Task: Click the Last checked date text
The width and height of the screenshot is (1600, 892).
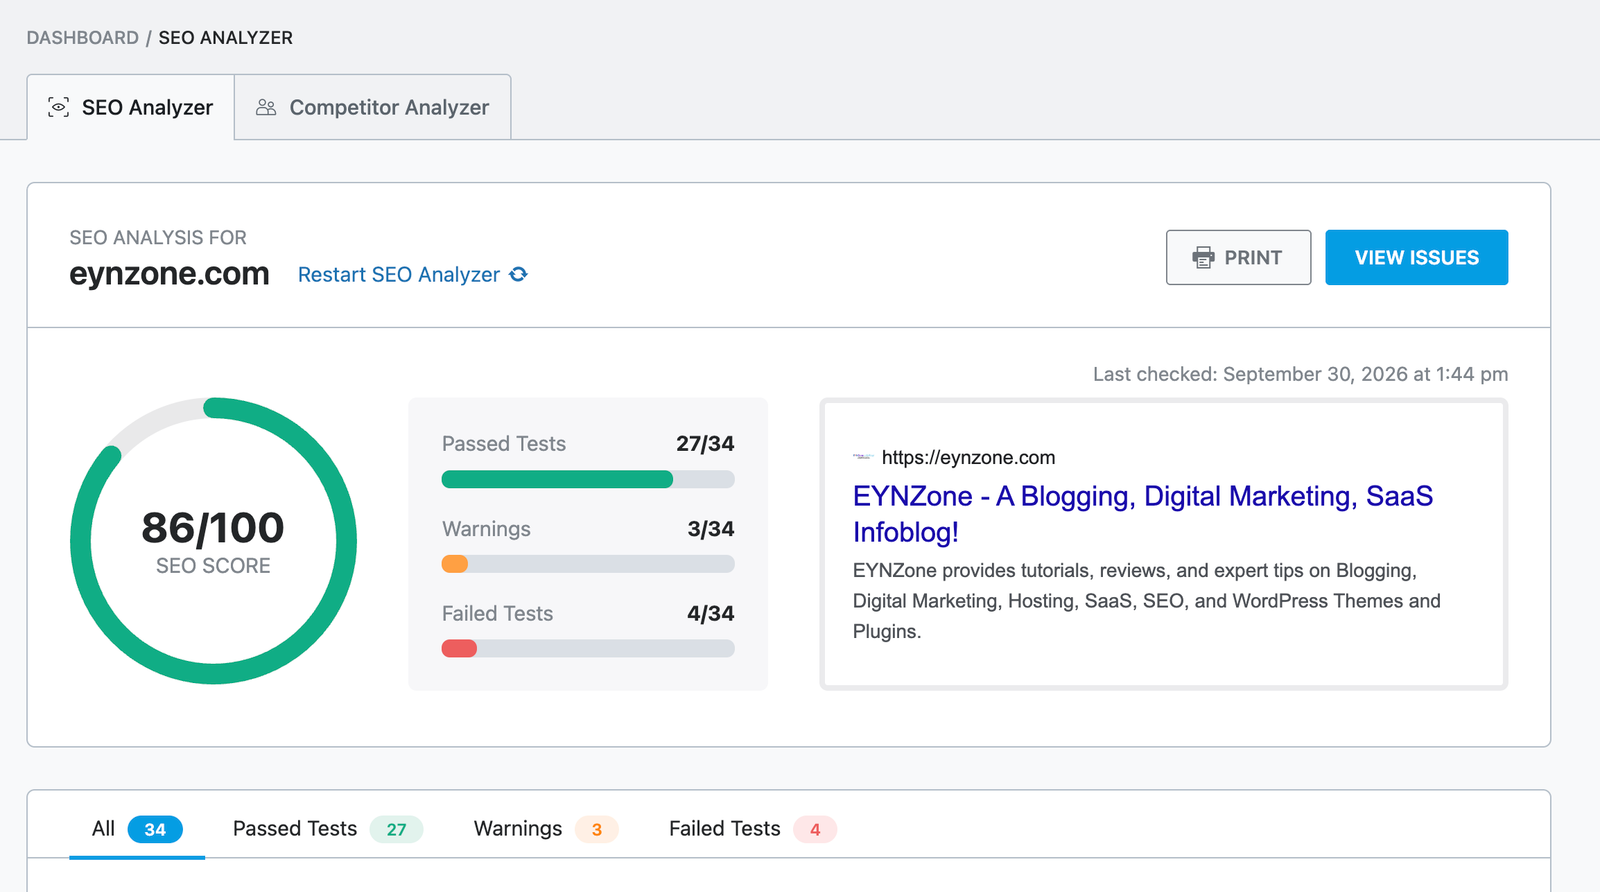Action: click(x=1300, y=374)
